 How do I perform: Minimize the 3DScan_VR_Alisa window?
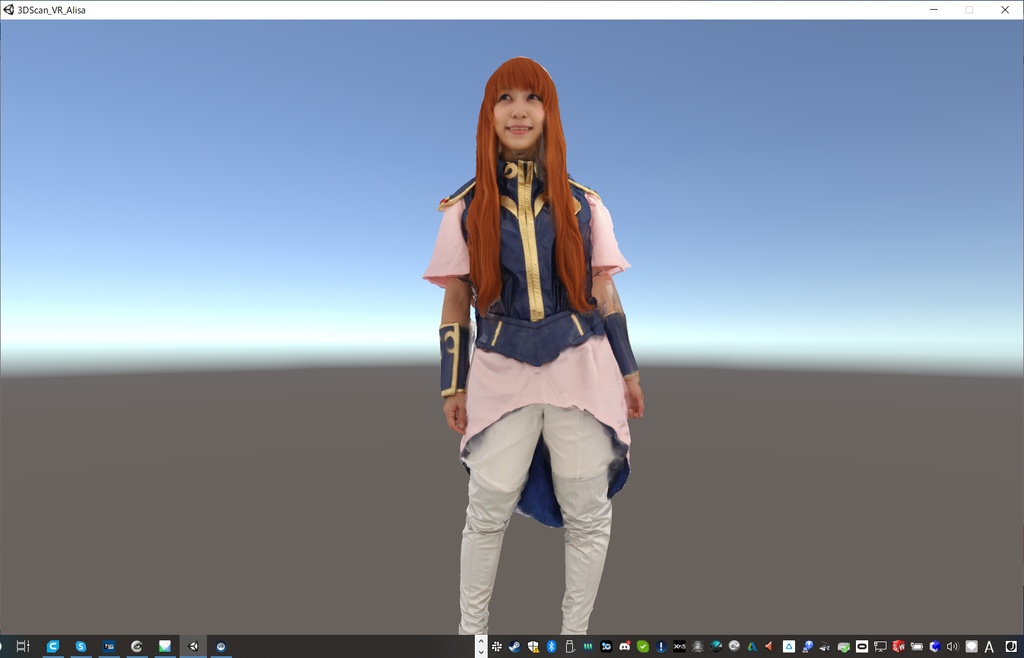tap(934, 10)
